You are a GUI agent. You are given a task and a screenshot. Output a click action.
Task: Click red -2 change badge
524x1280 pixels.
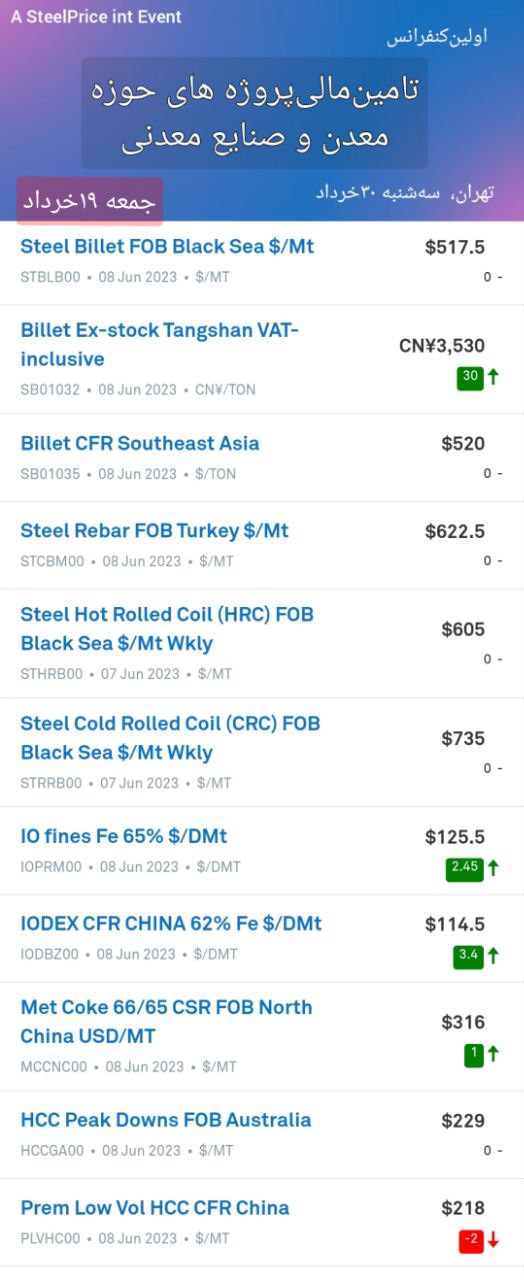coord(471,1240)
